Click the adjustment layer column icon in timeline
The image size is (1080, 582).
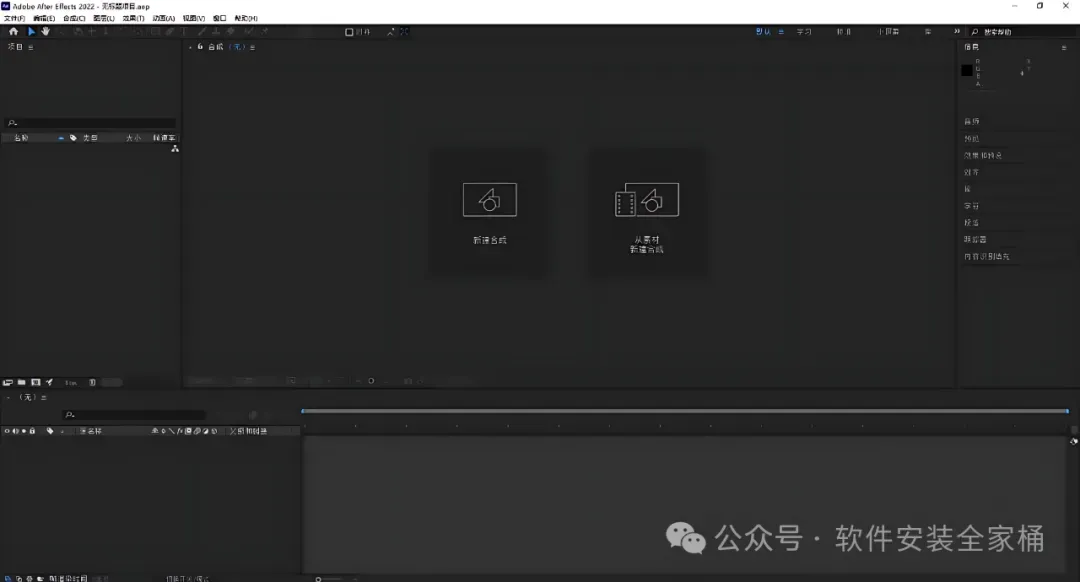coord(205,431)
